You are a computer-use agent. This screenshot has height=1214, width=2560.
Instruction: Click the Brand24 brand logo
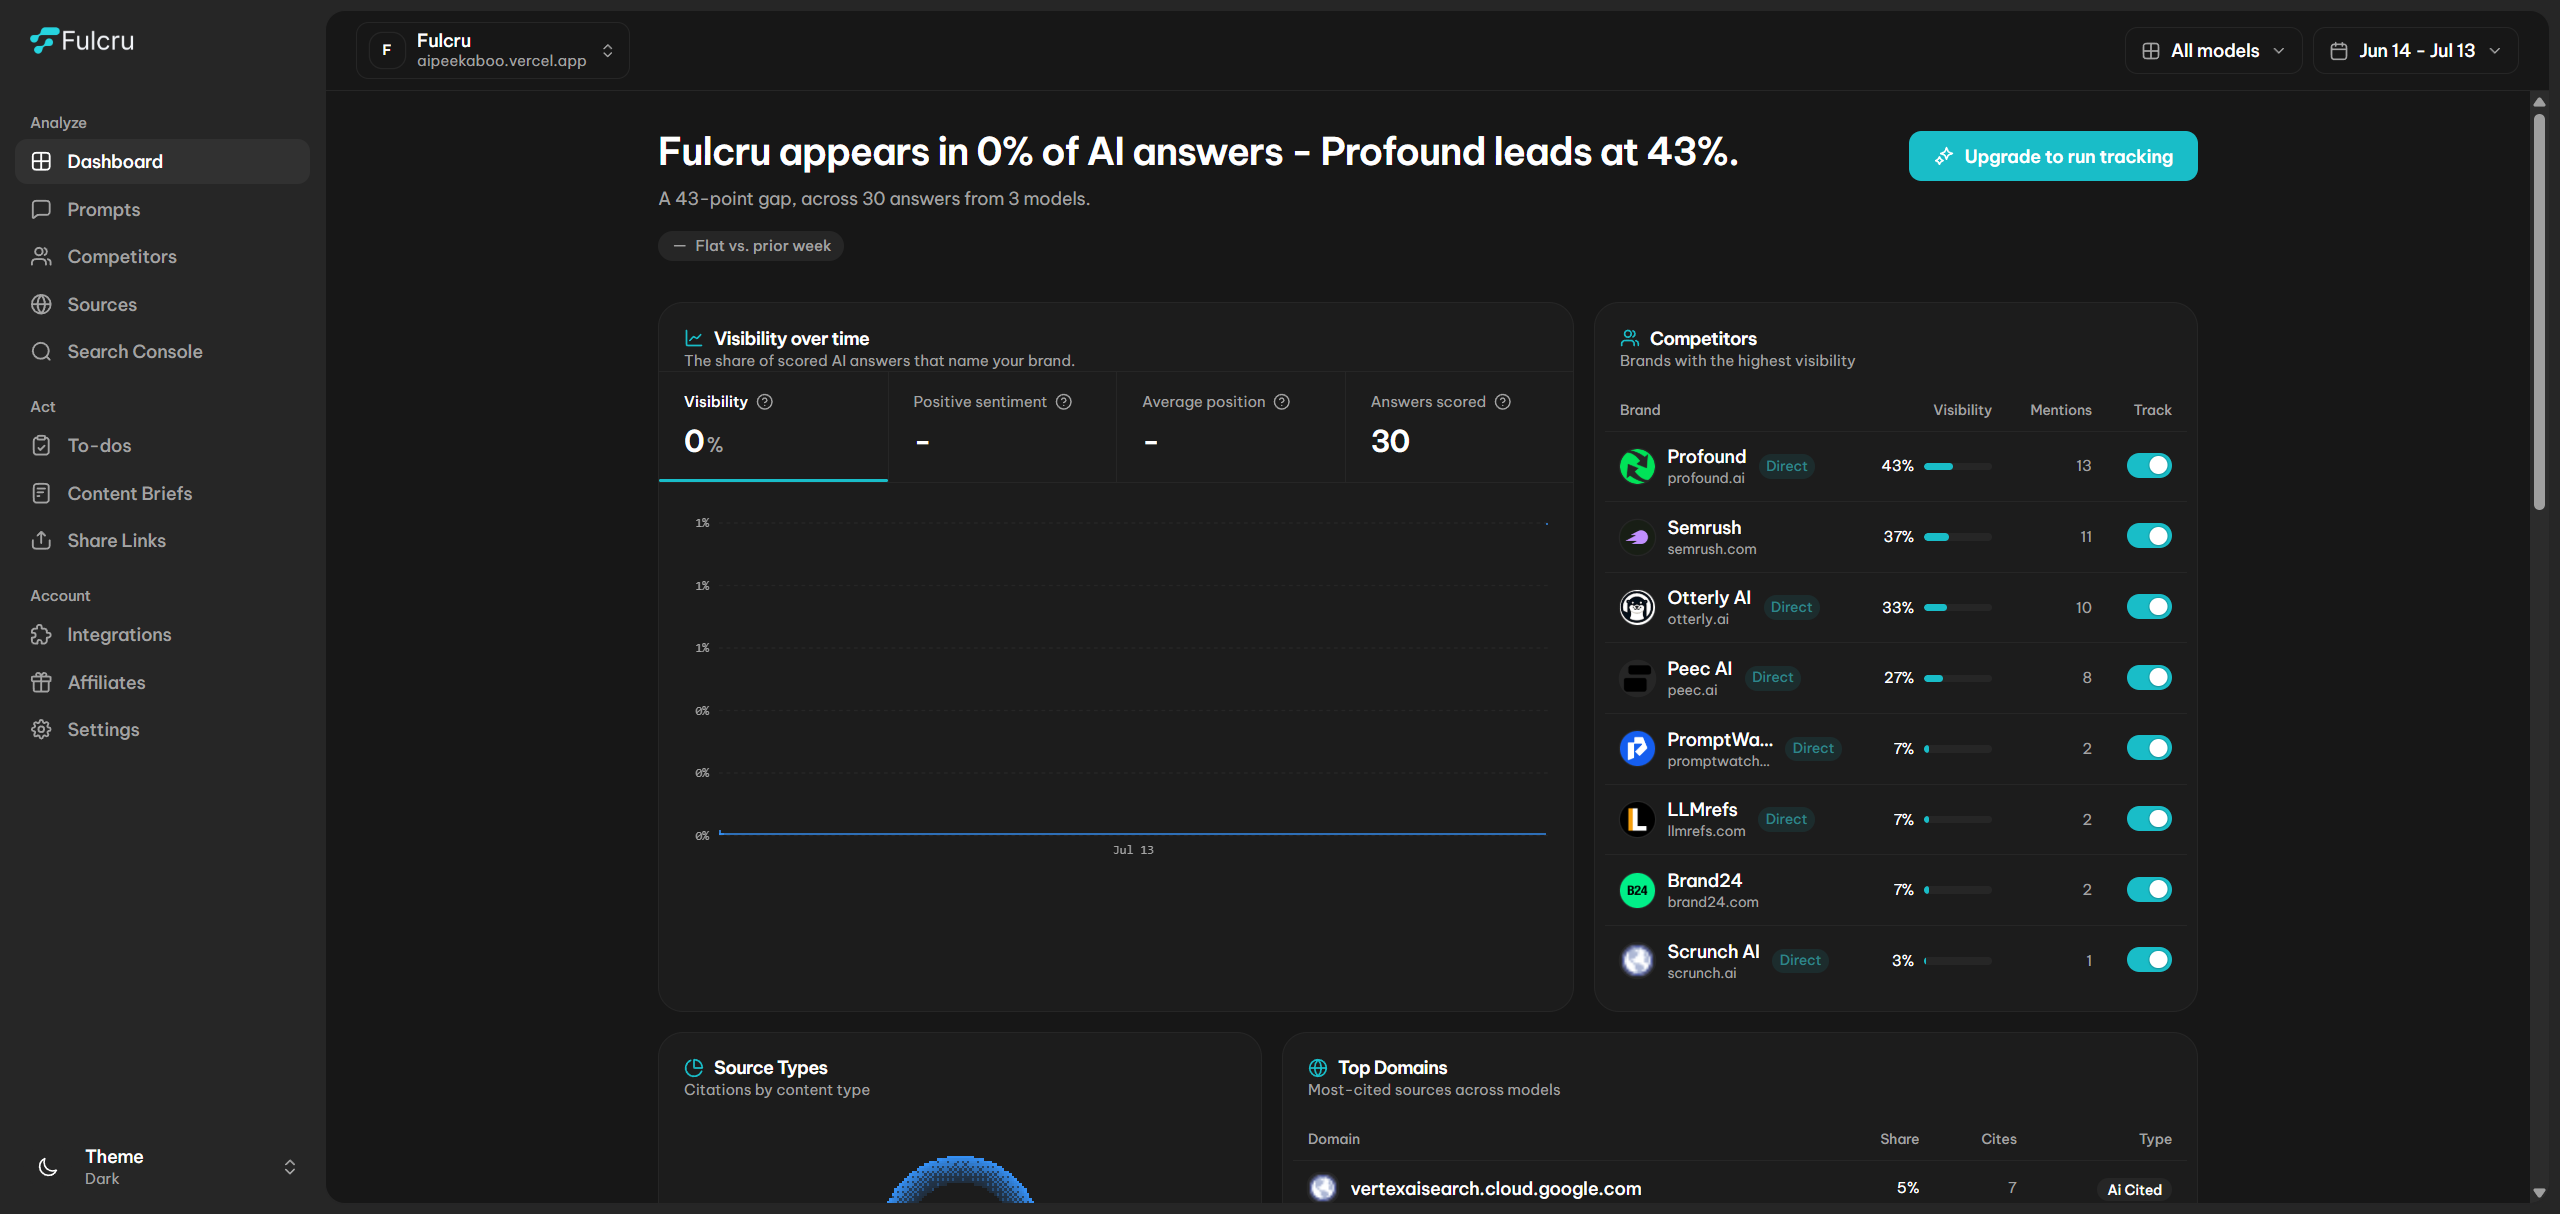(1637, 890)
